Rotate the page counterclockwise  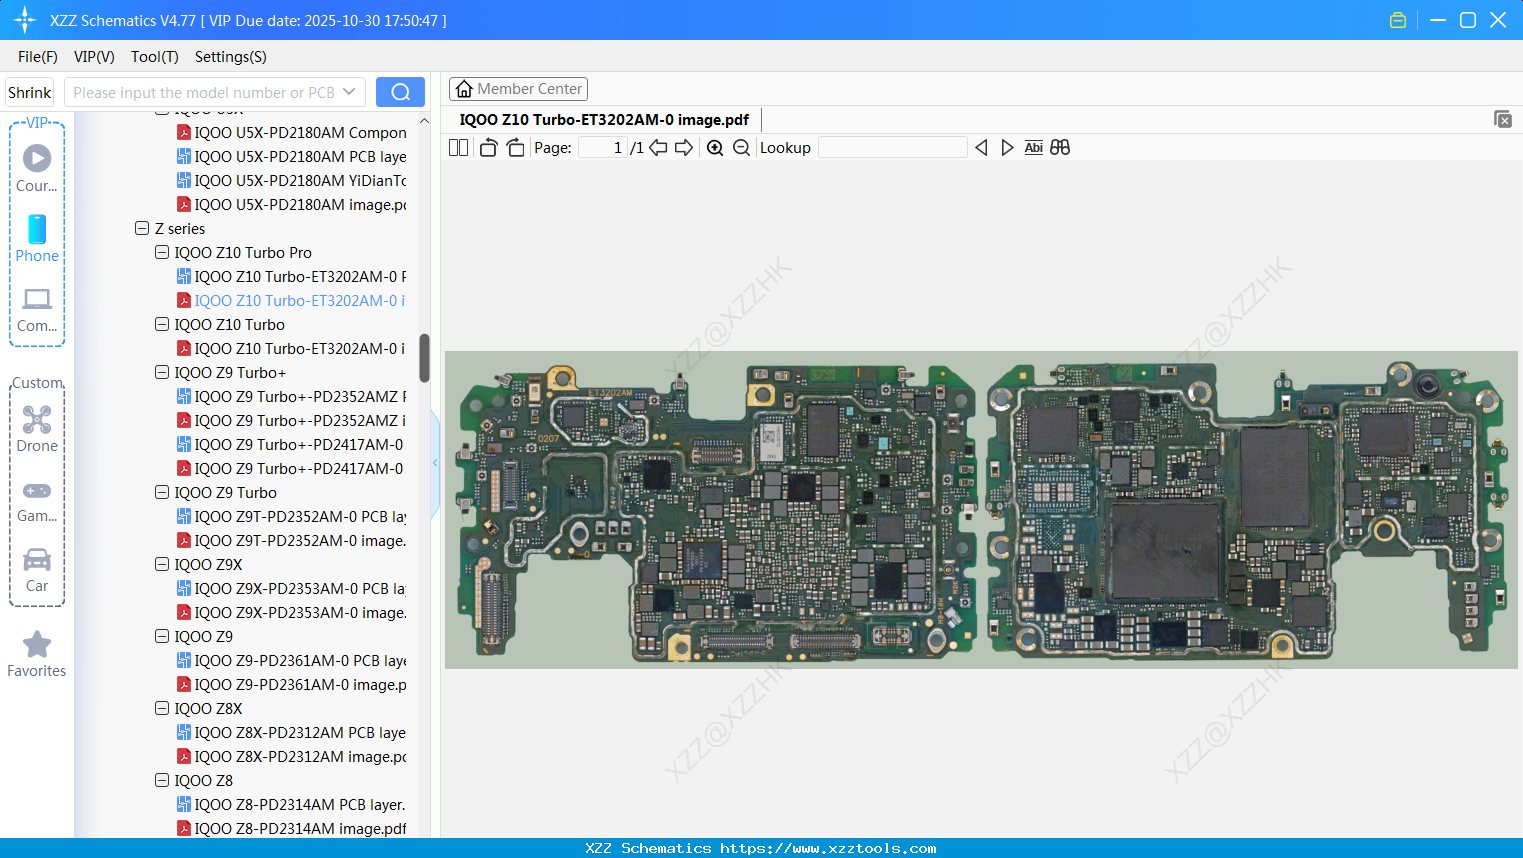(488, 148)
